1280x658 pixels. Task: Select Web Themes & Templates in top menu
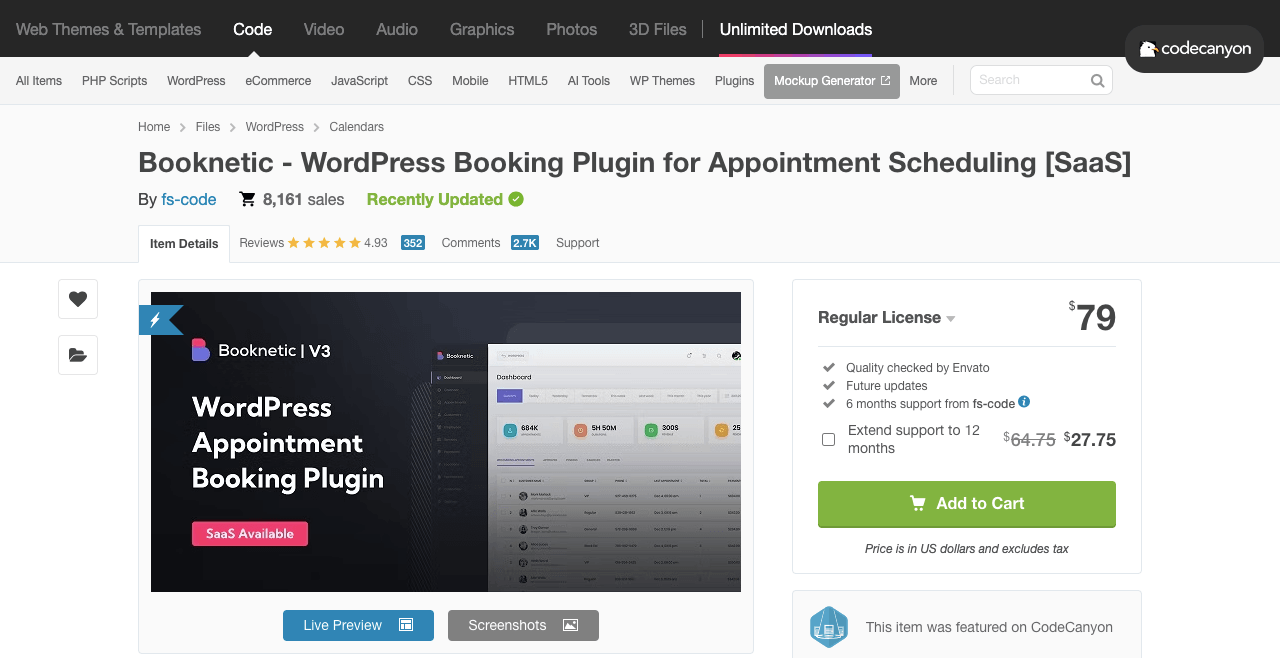click(x=108, y=29)
